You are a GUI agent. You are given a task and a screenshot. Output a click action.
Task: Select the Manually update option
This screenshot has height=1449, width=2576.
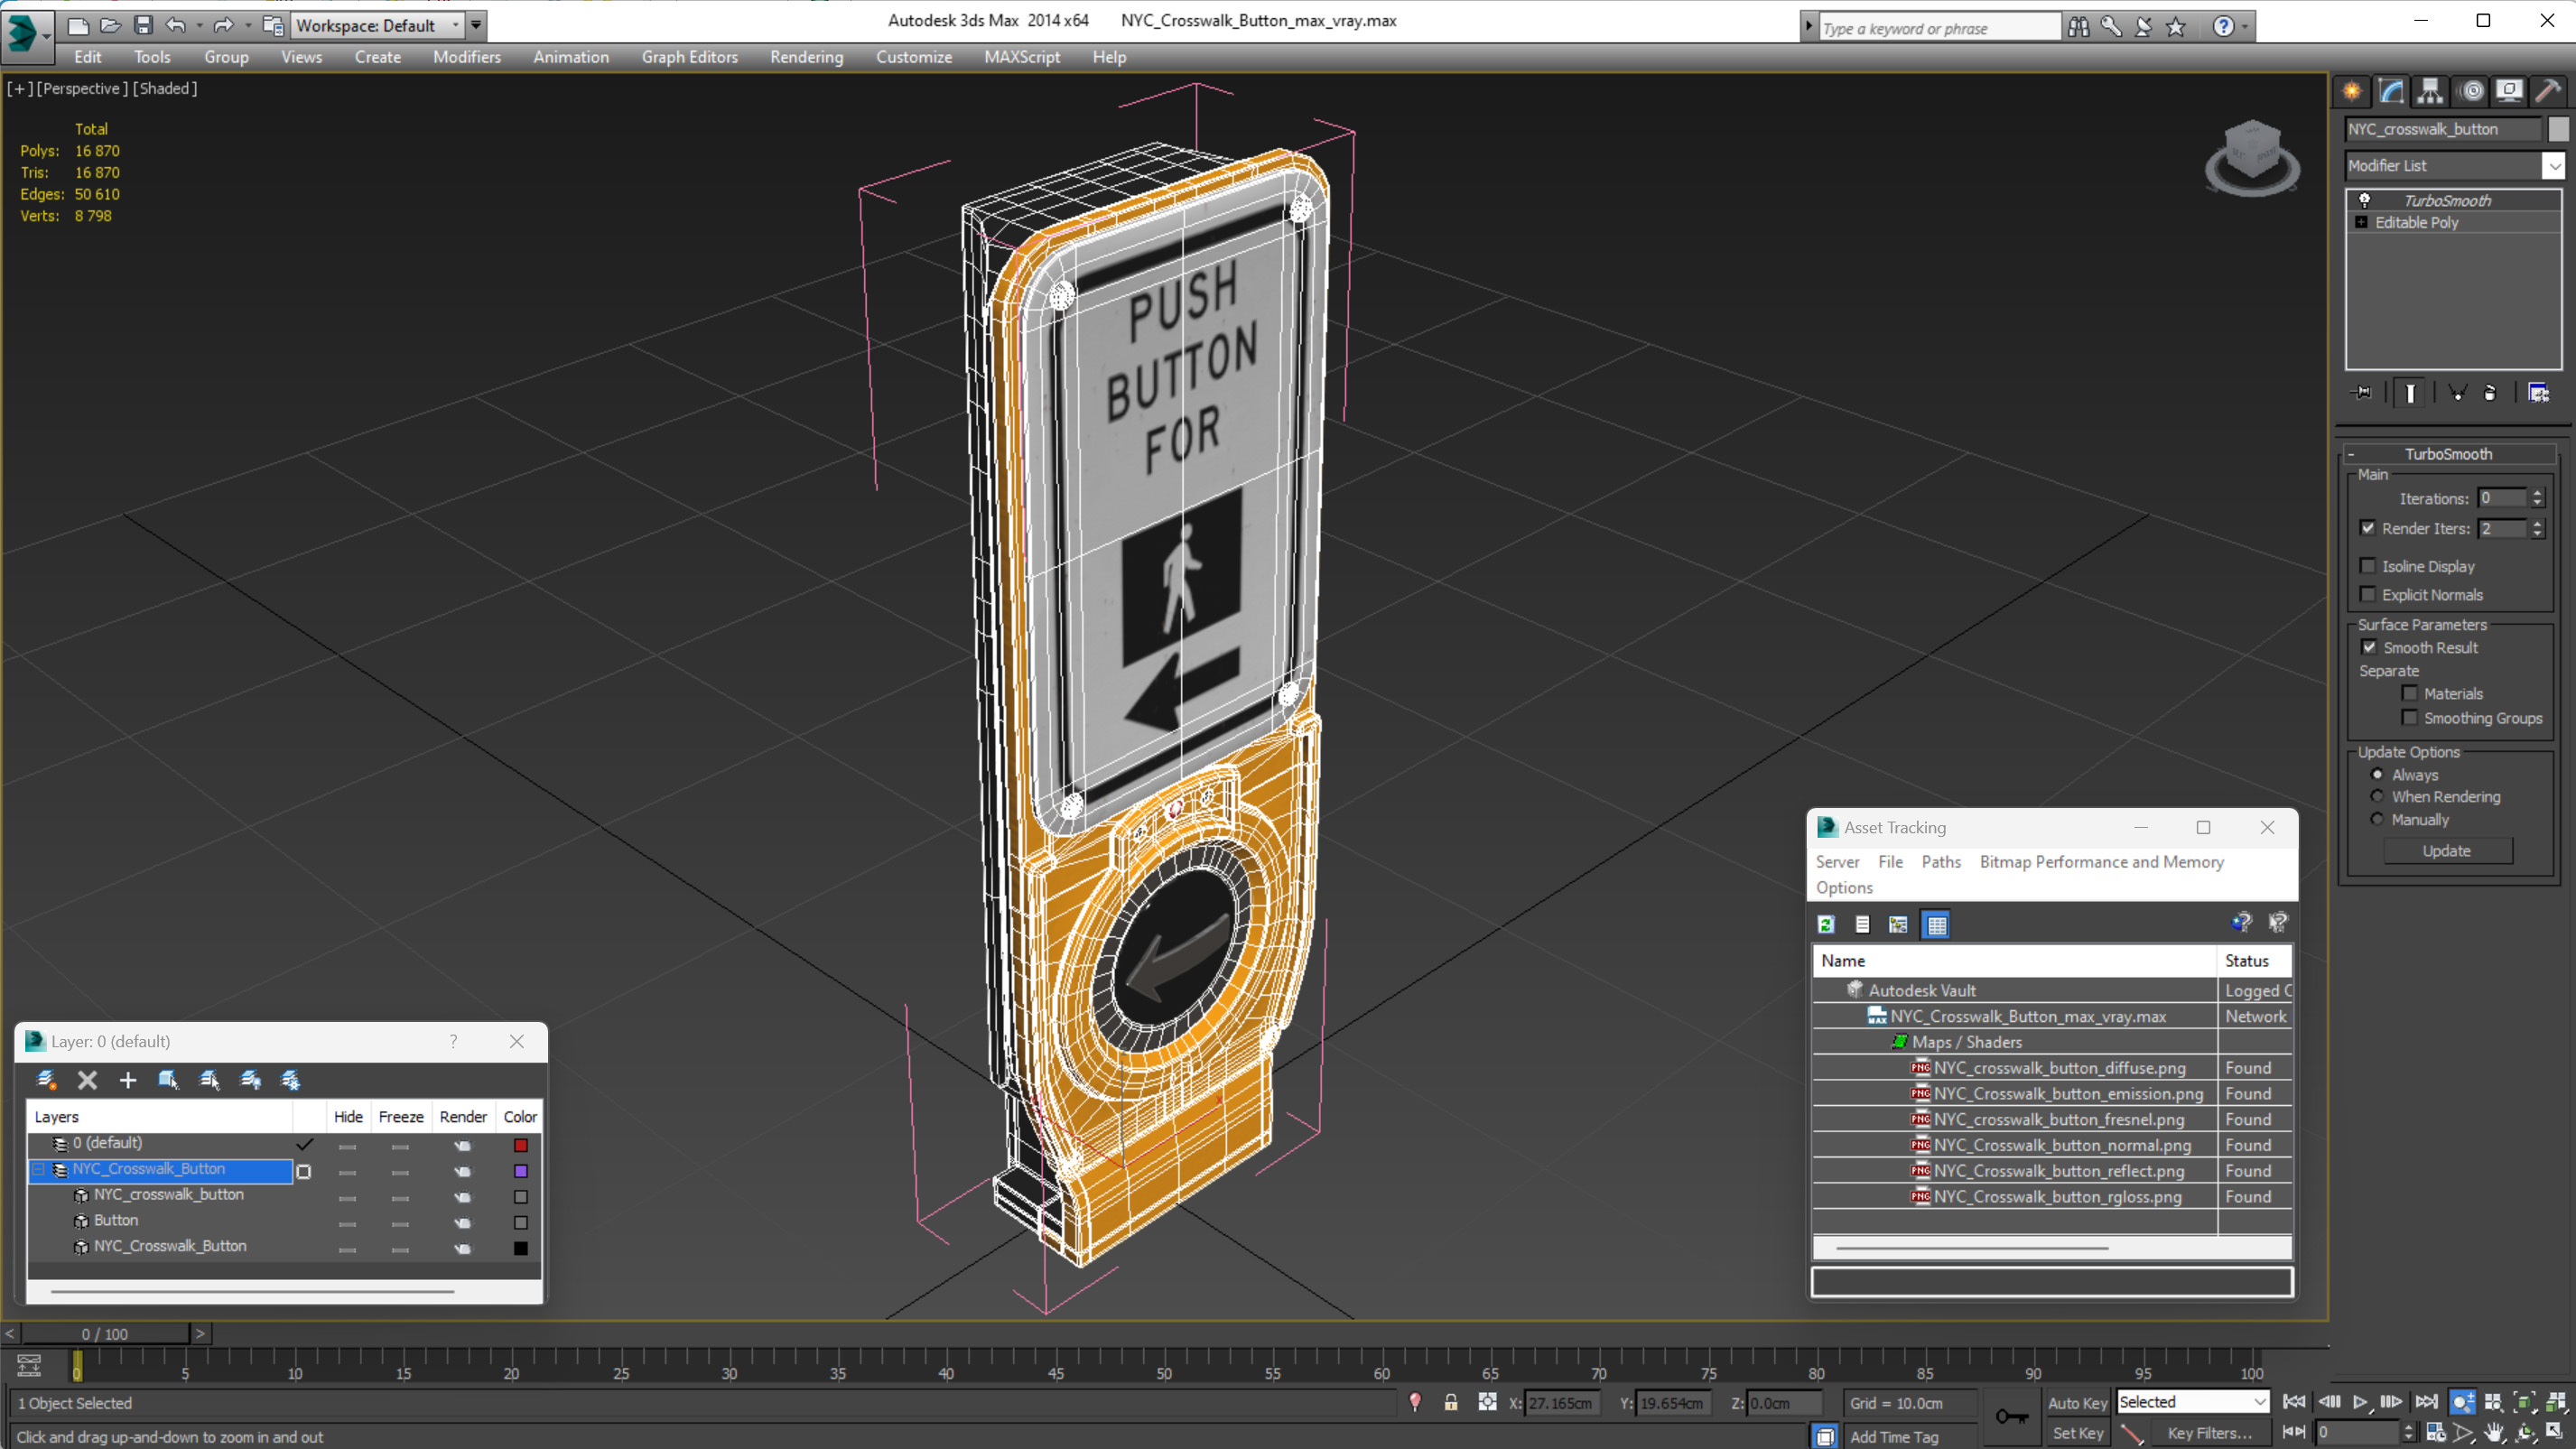[x=2377, y=819]
